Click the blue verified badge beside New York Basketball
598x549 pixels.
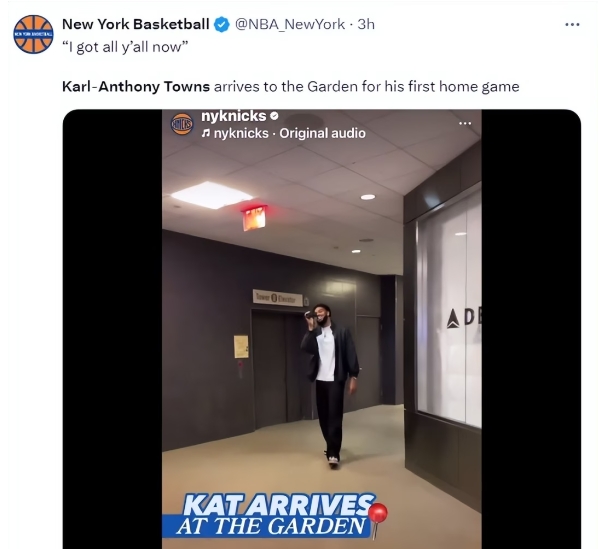tap(222, 25)
